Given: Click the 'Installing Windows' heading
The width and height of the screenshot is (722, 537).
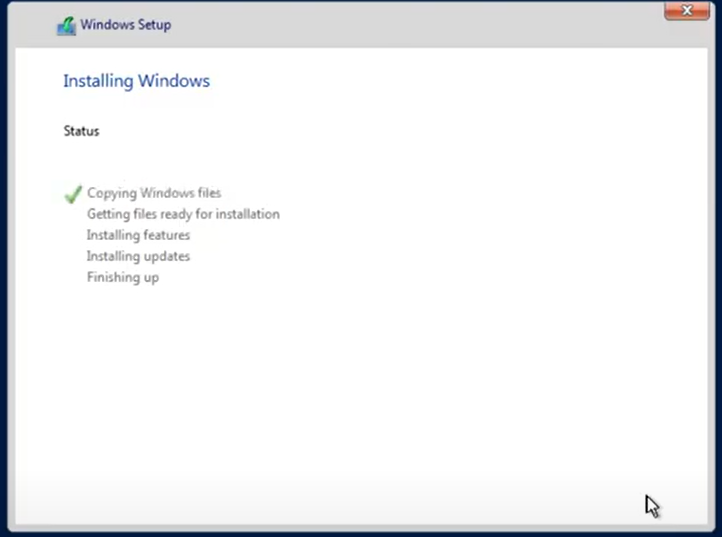Looking at the screenshot, I should [137, 81].
